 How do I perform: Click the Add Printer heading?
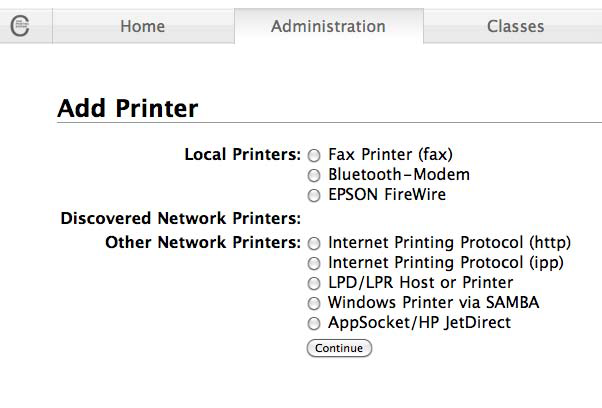[x=128, y=109]
